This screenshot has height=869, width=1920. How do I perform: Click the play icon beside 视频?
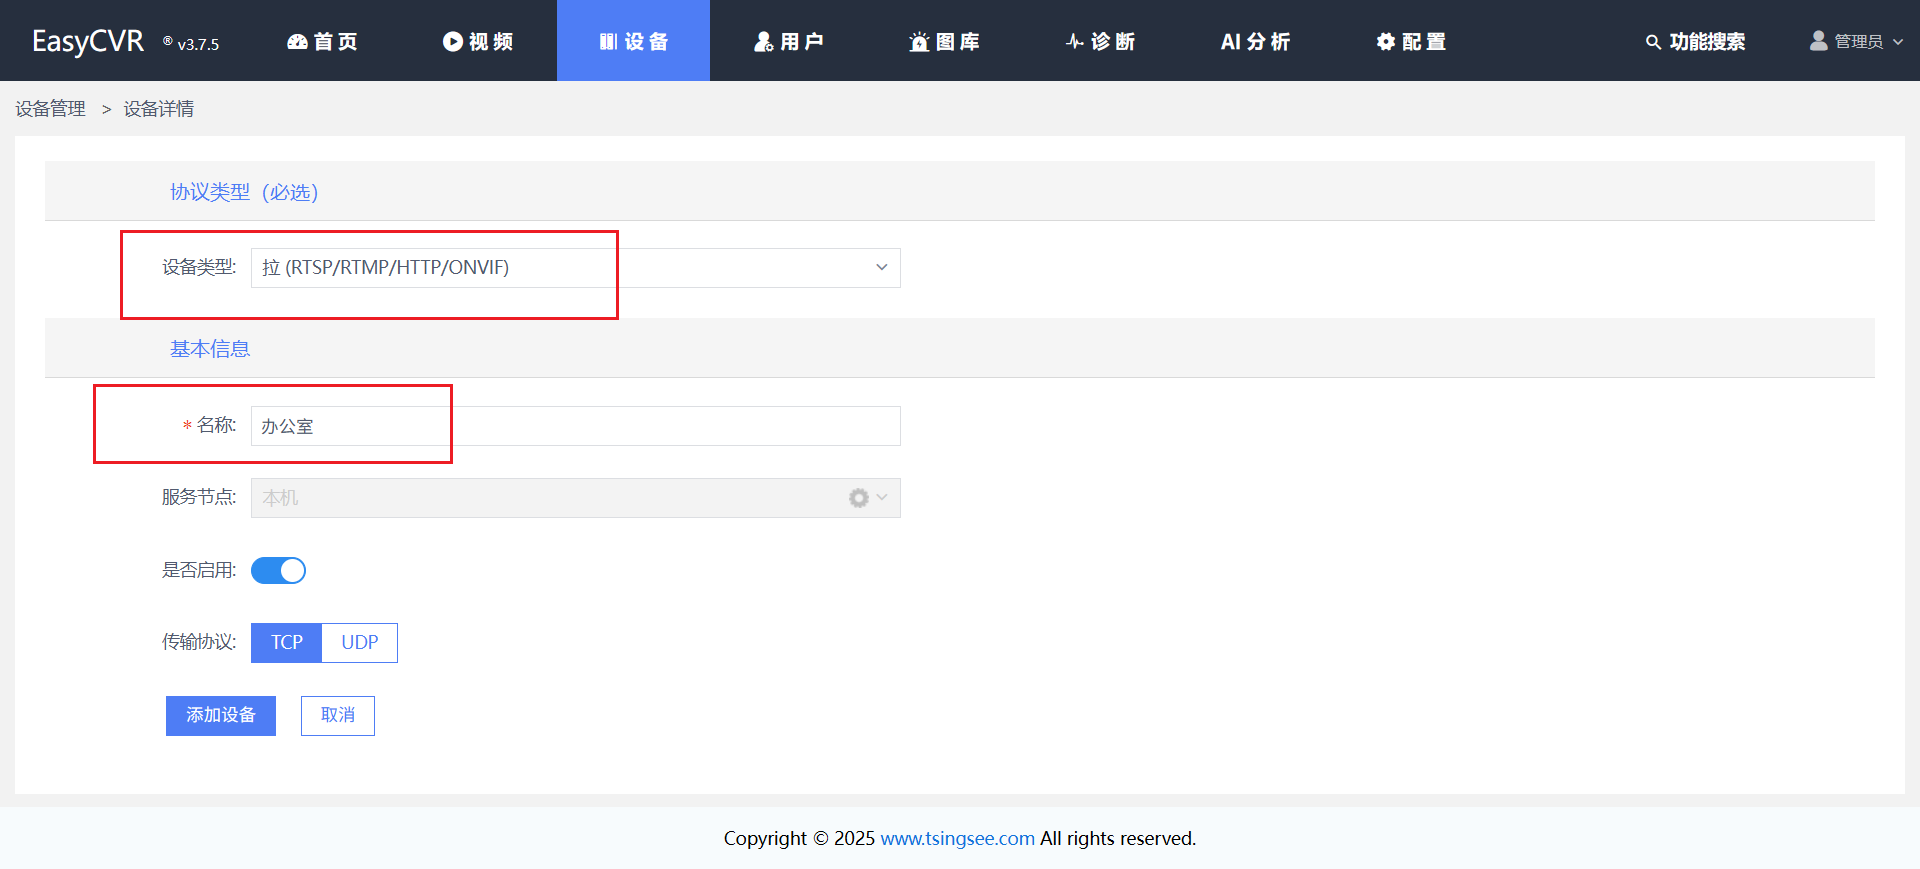453,42
